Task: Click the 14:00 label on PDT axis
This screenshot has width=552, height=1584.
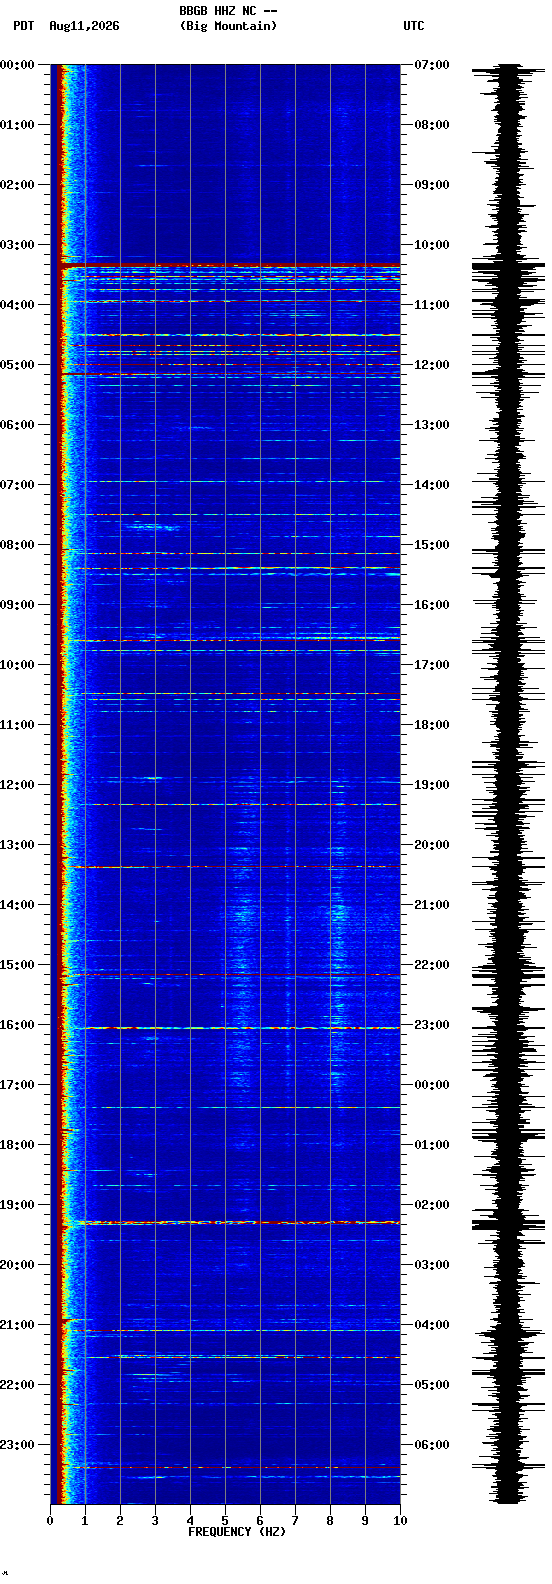Action: click(x=17, y=905)
